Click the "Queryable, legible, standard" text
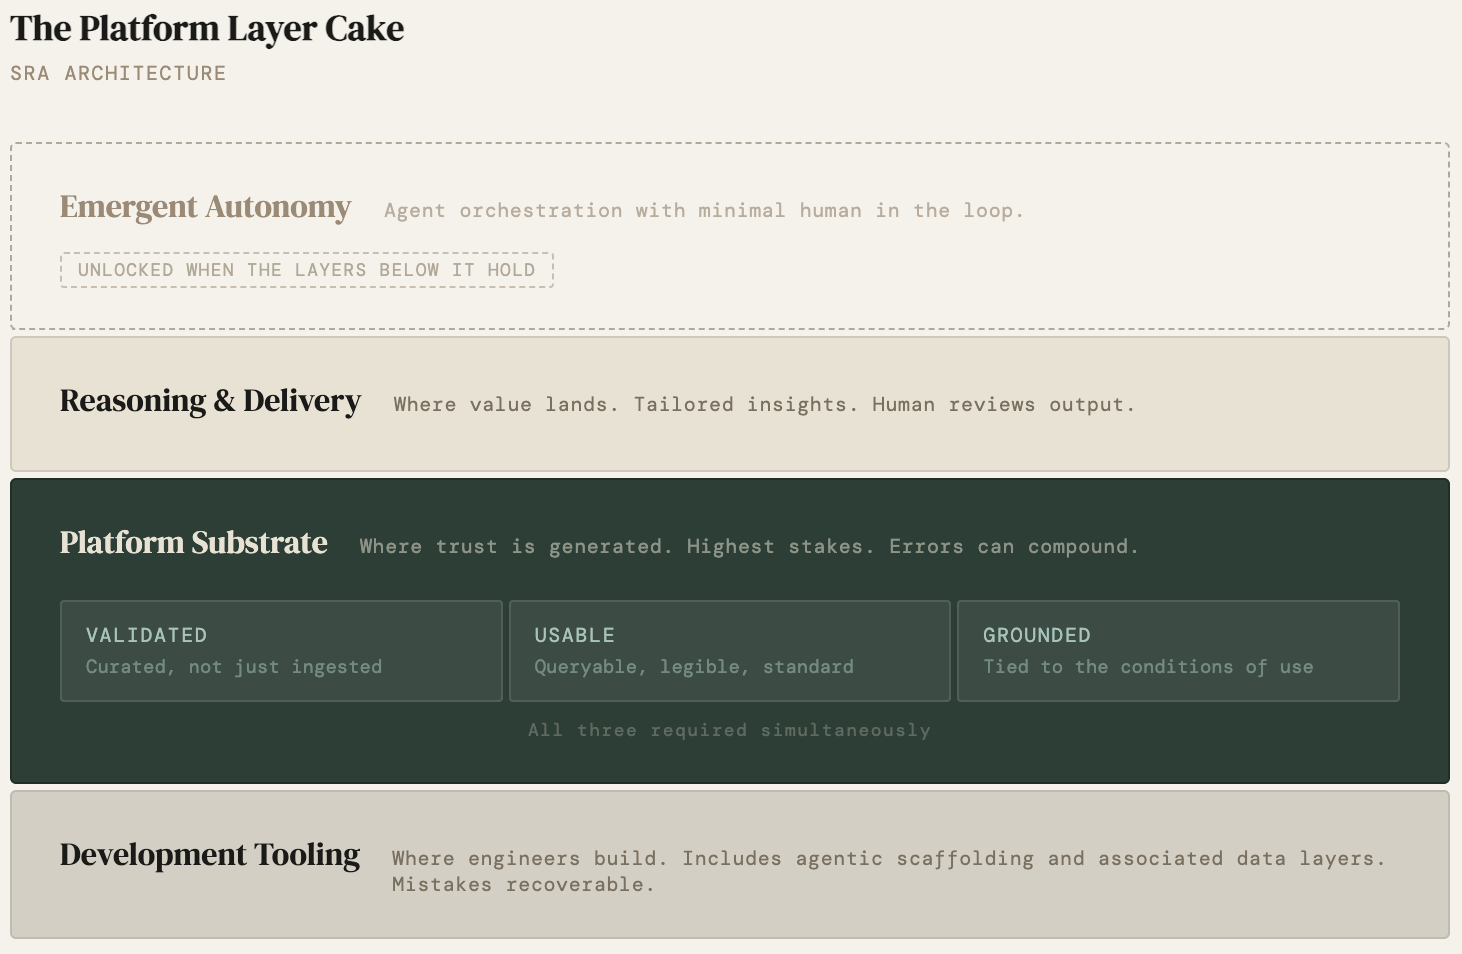This screenshot has height=954, width=1462. pyautogui.click(x=693, y=667)
